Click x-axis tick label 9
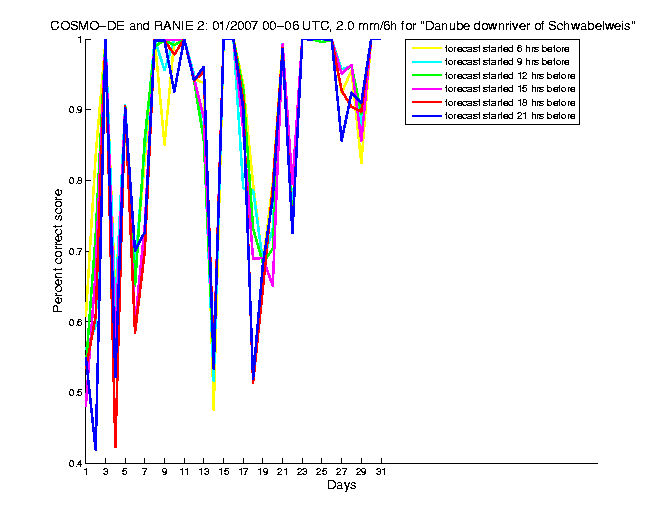Viewport: 660px width, 520px height. coord(164,472)
